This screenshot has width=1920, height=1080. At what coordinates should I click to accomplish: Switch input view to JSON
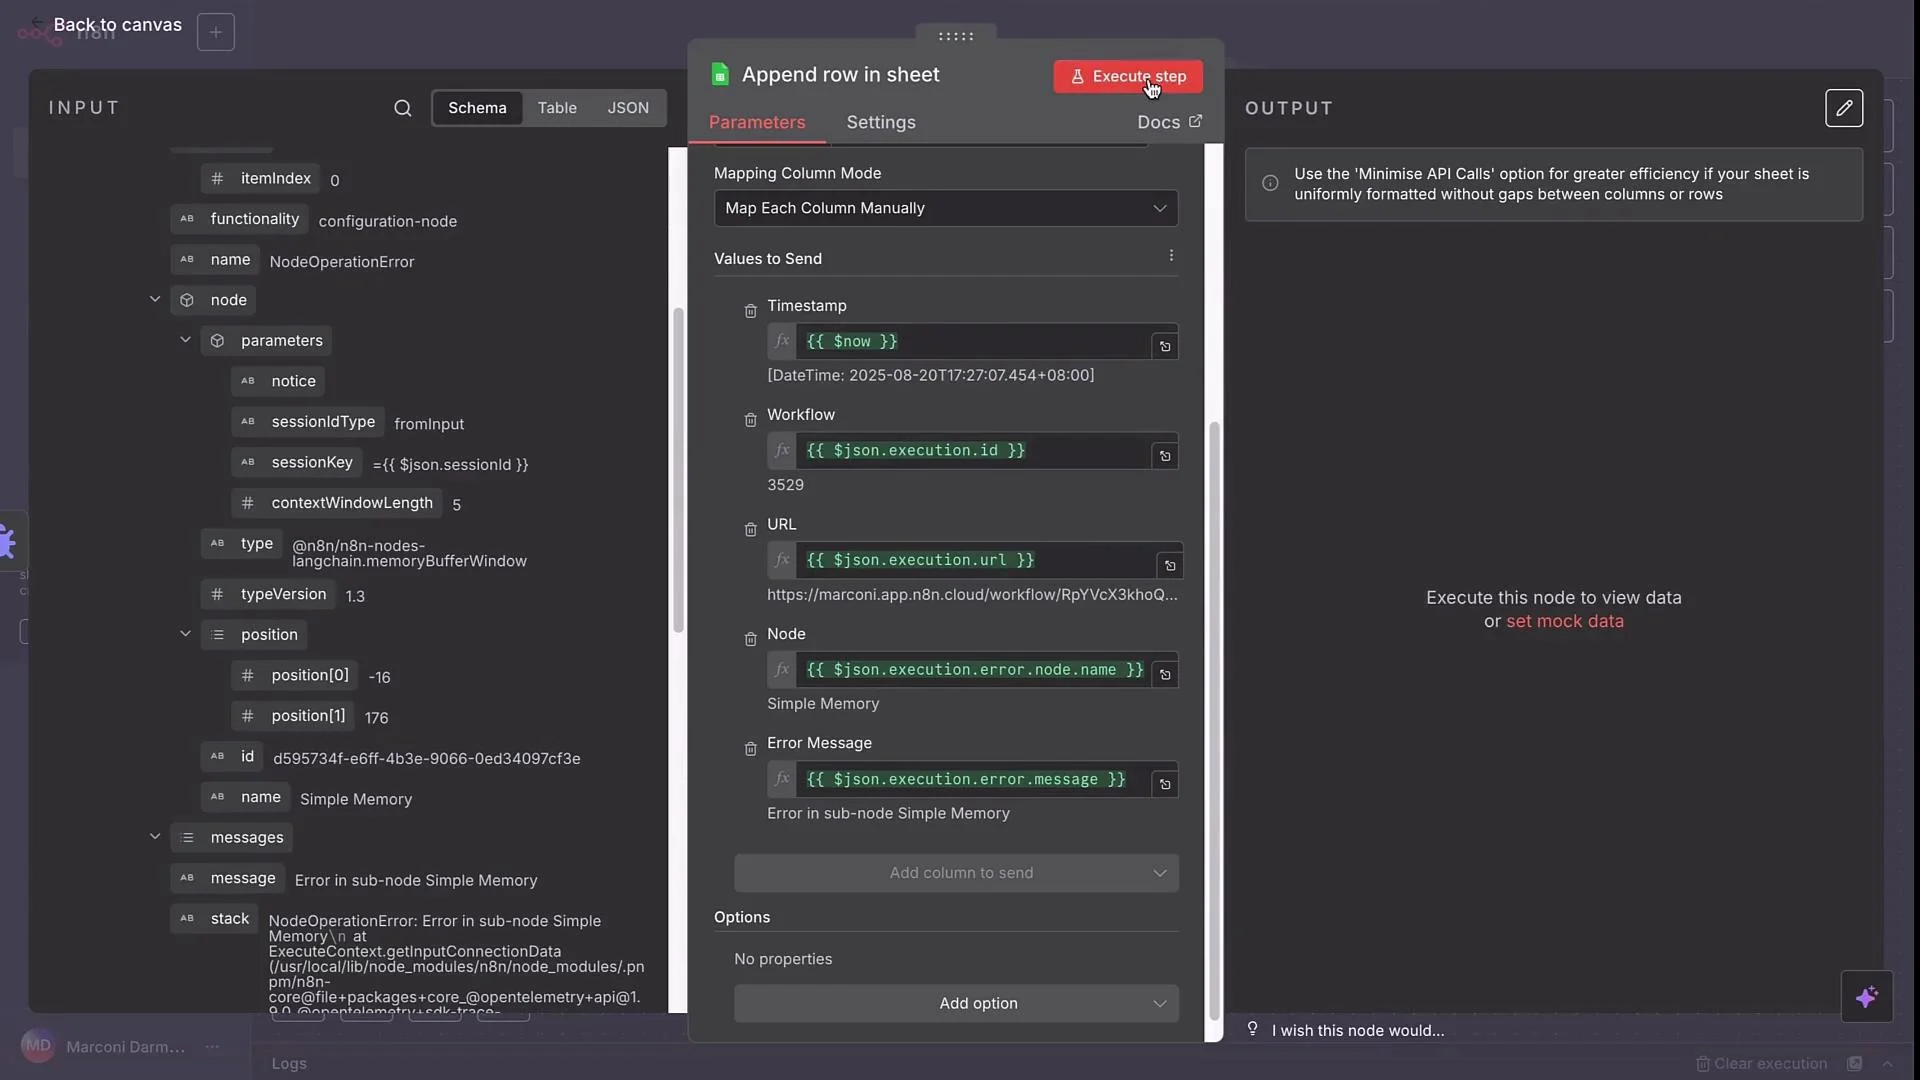[x=628, y=108]
